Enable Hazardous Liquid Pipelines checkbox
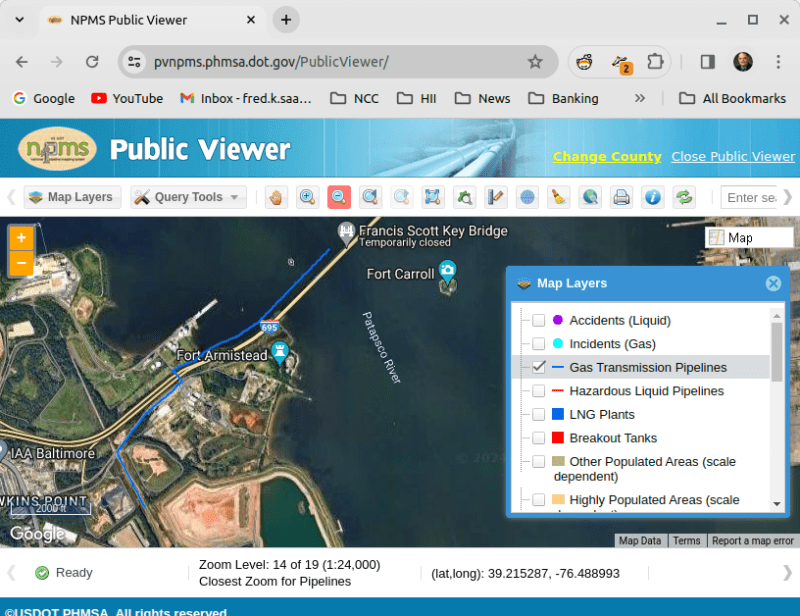The width and height of the screenshot is (800, 616). pos(538,391)
